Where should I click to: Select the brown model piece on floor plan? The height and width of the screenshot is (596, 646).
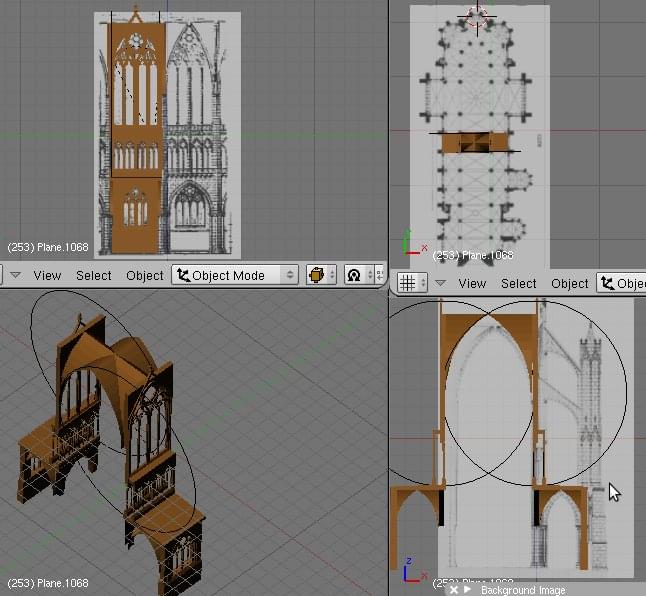[x=474, y=143]
